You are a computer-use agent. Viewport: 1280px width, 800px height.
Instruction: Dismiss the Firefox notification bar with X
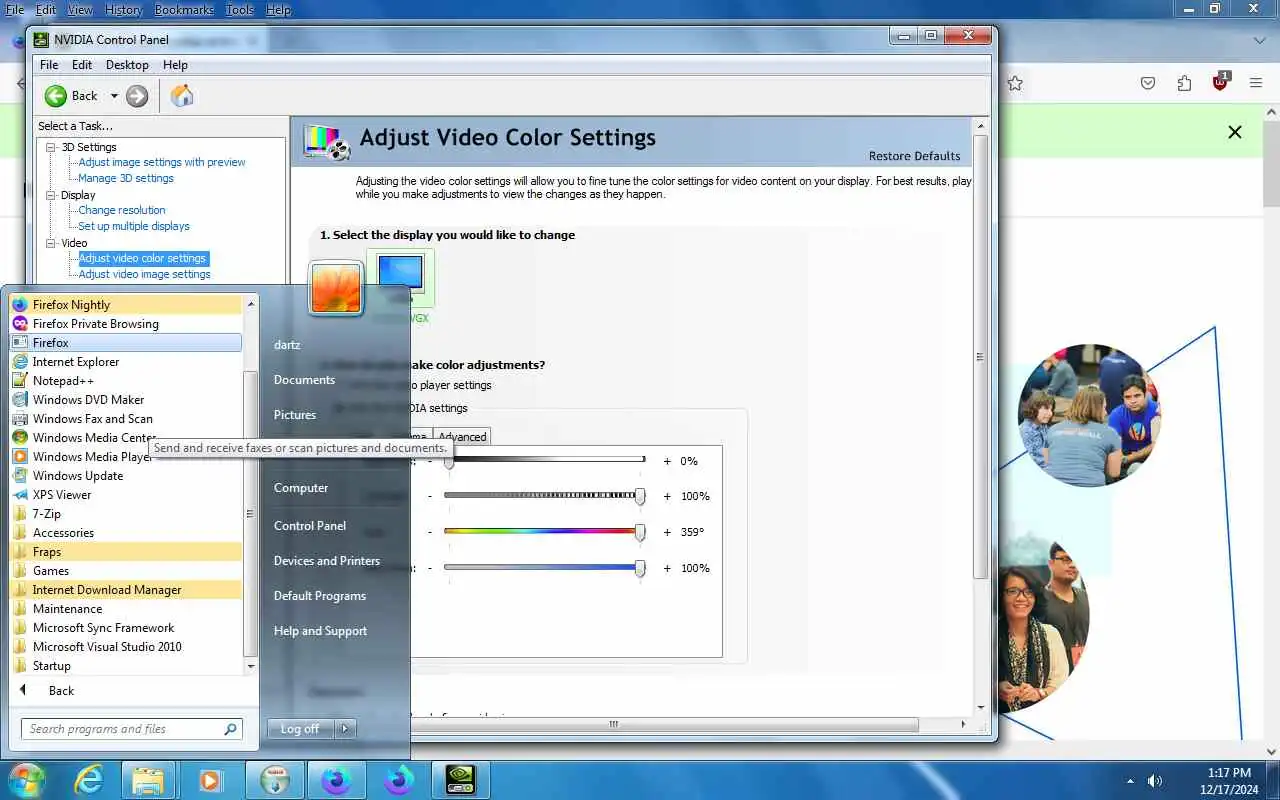click(1235, 132)
